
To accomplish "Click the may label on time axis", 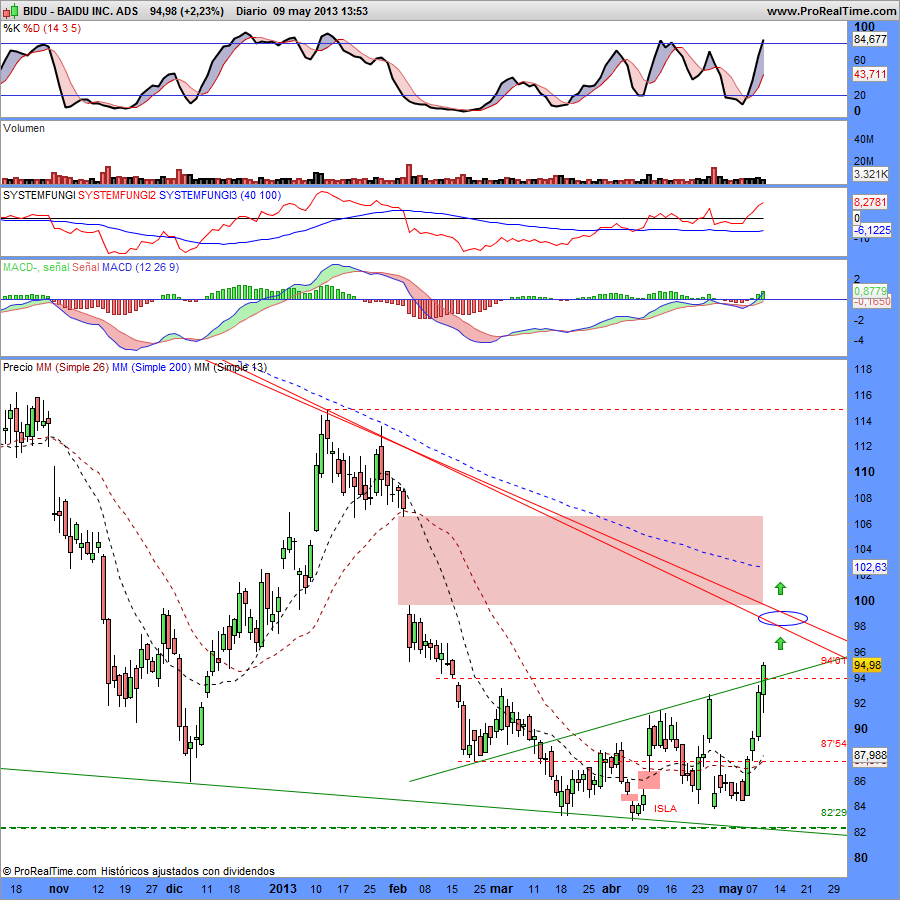I will coord(731,889).
